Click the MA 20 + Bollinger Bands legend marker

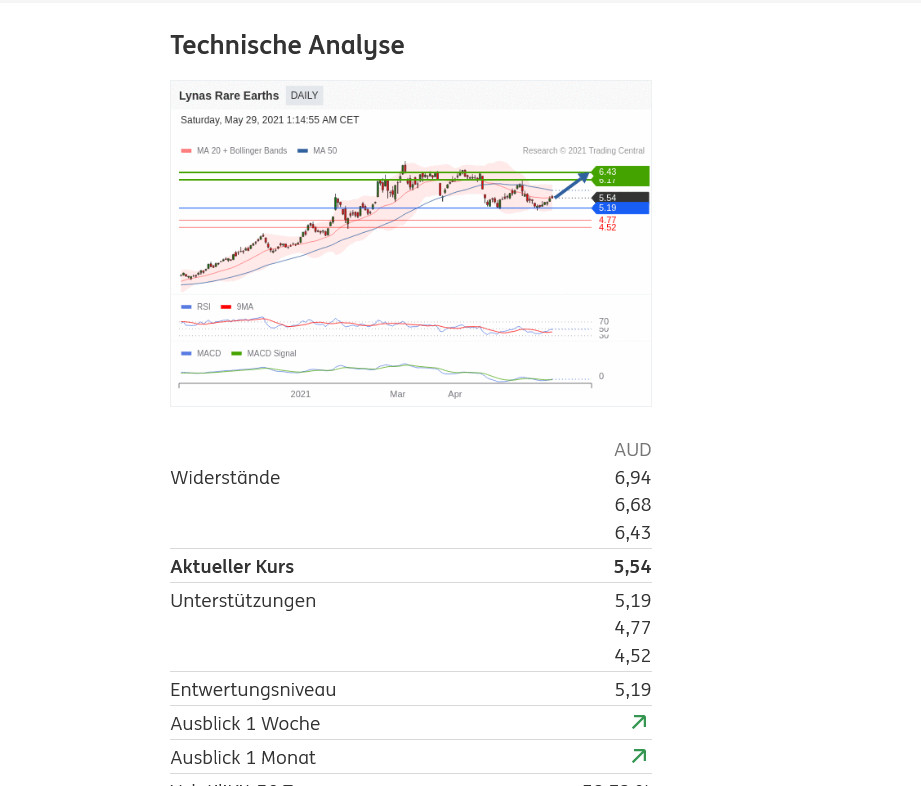(x=186, y=151)
